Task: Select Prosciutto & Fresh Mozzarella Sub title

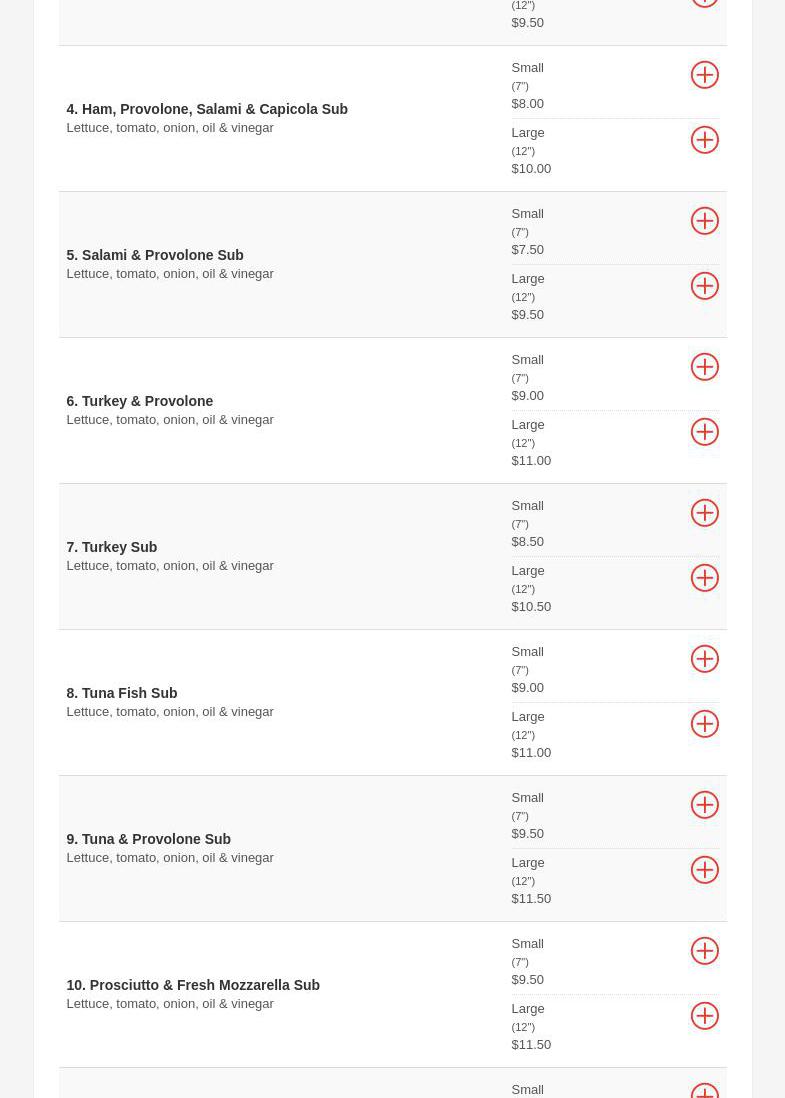Action: (x=193, y=985)
